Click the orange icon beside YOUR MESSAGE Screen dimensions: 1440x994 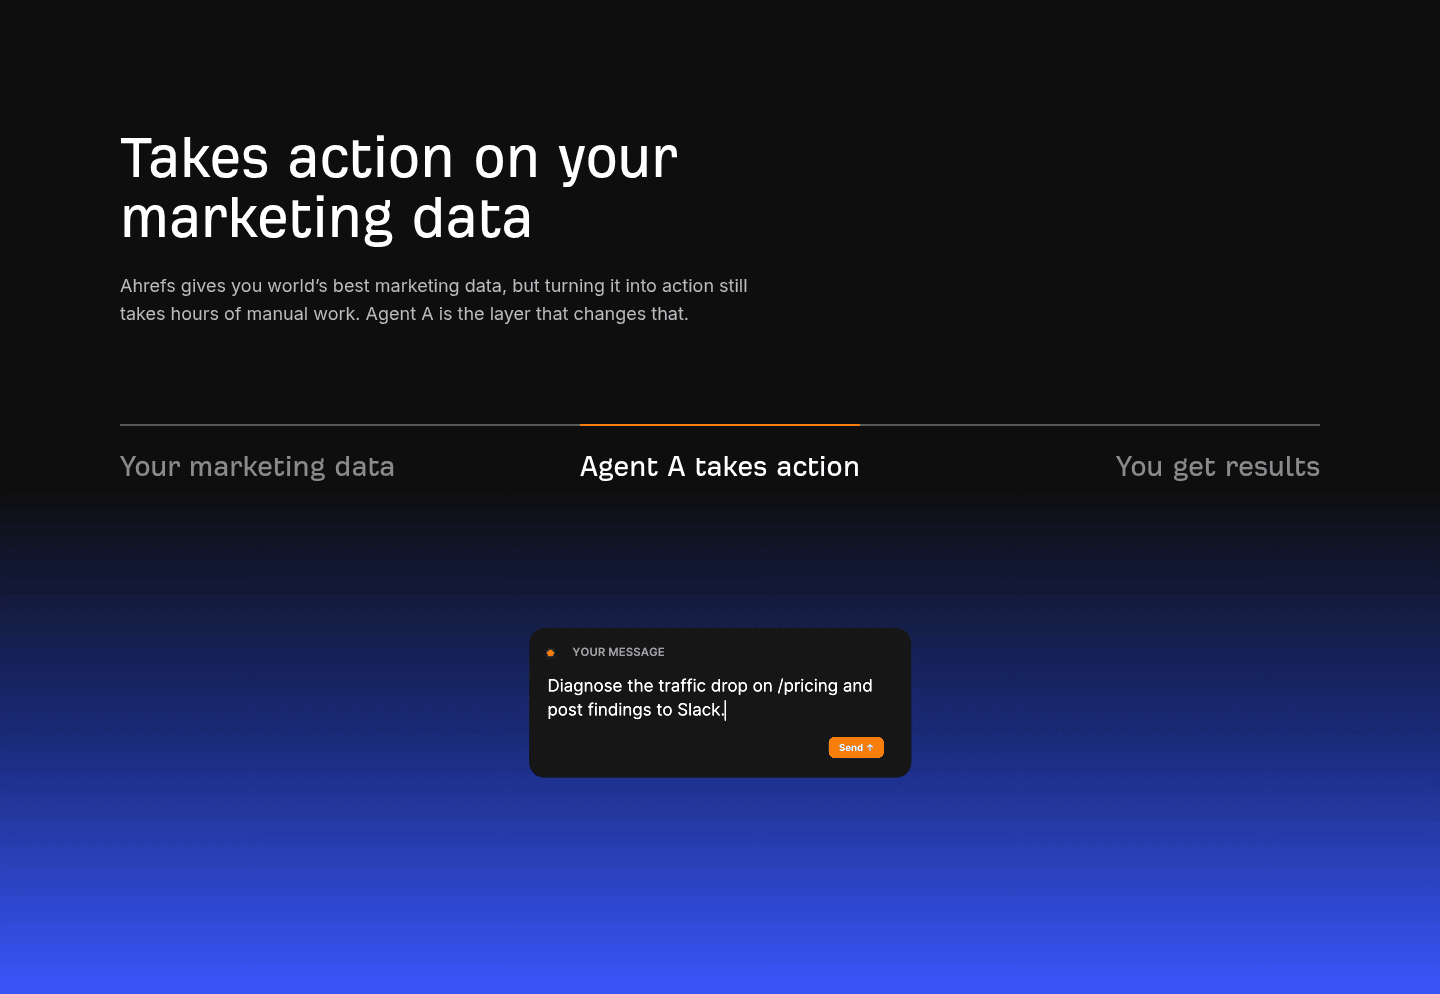[550, 652]
